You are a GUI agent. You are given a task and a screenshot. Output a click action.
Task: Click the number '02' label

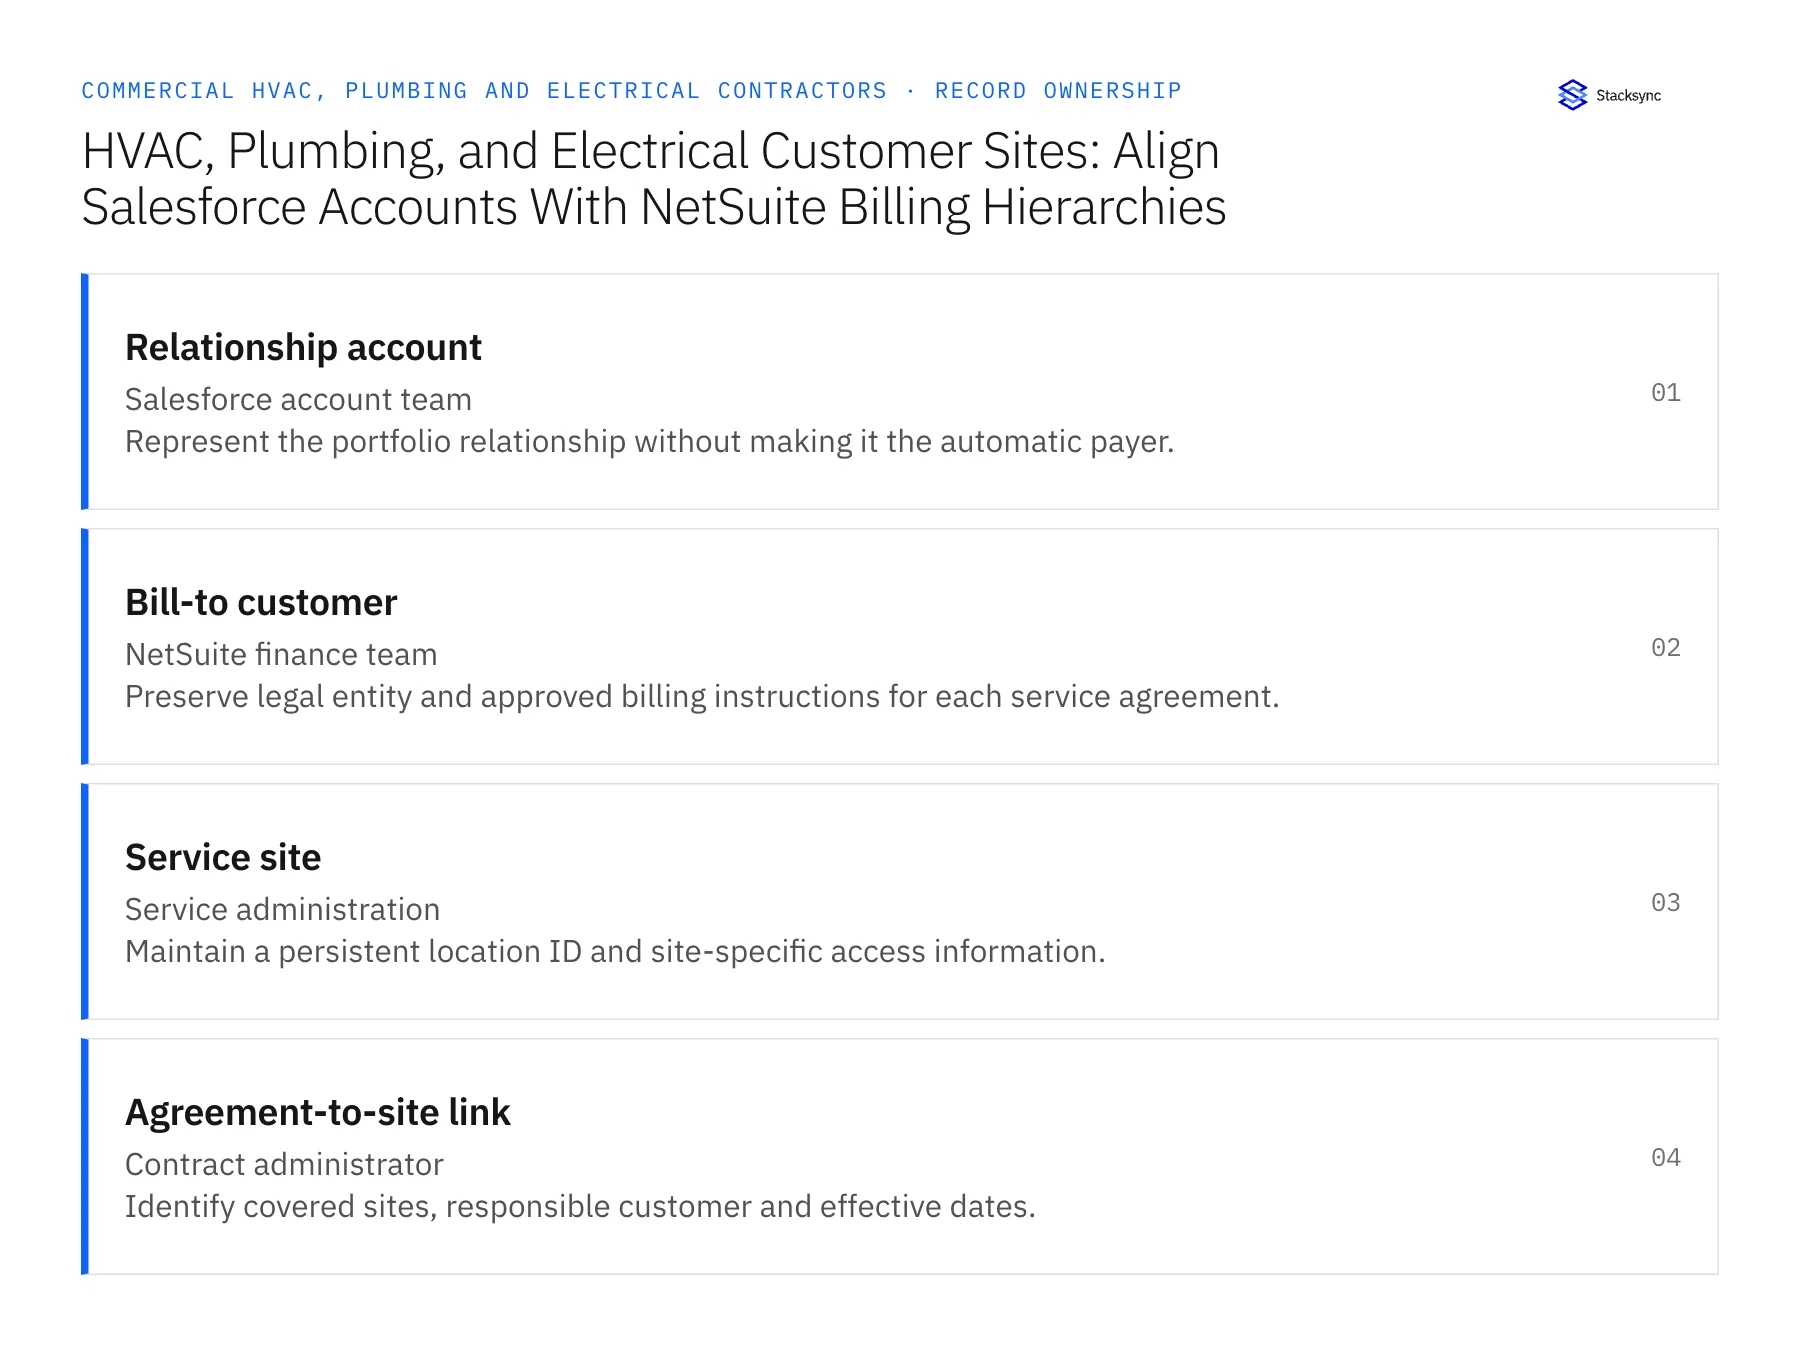pyautogui.click(x=1665, y=647)
